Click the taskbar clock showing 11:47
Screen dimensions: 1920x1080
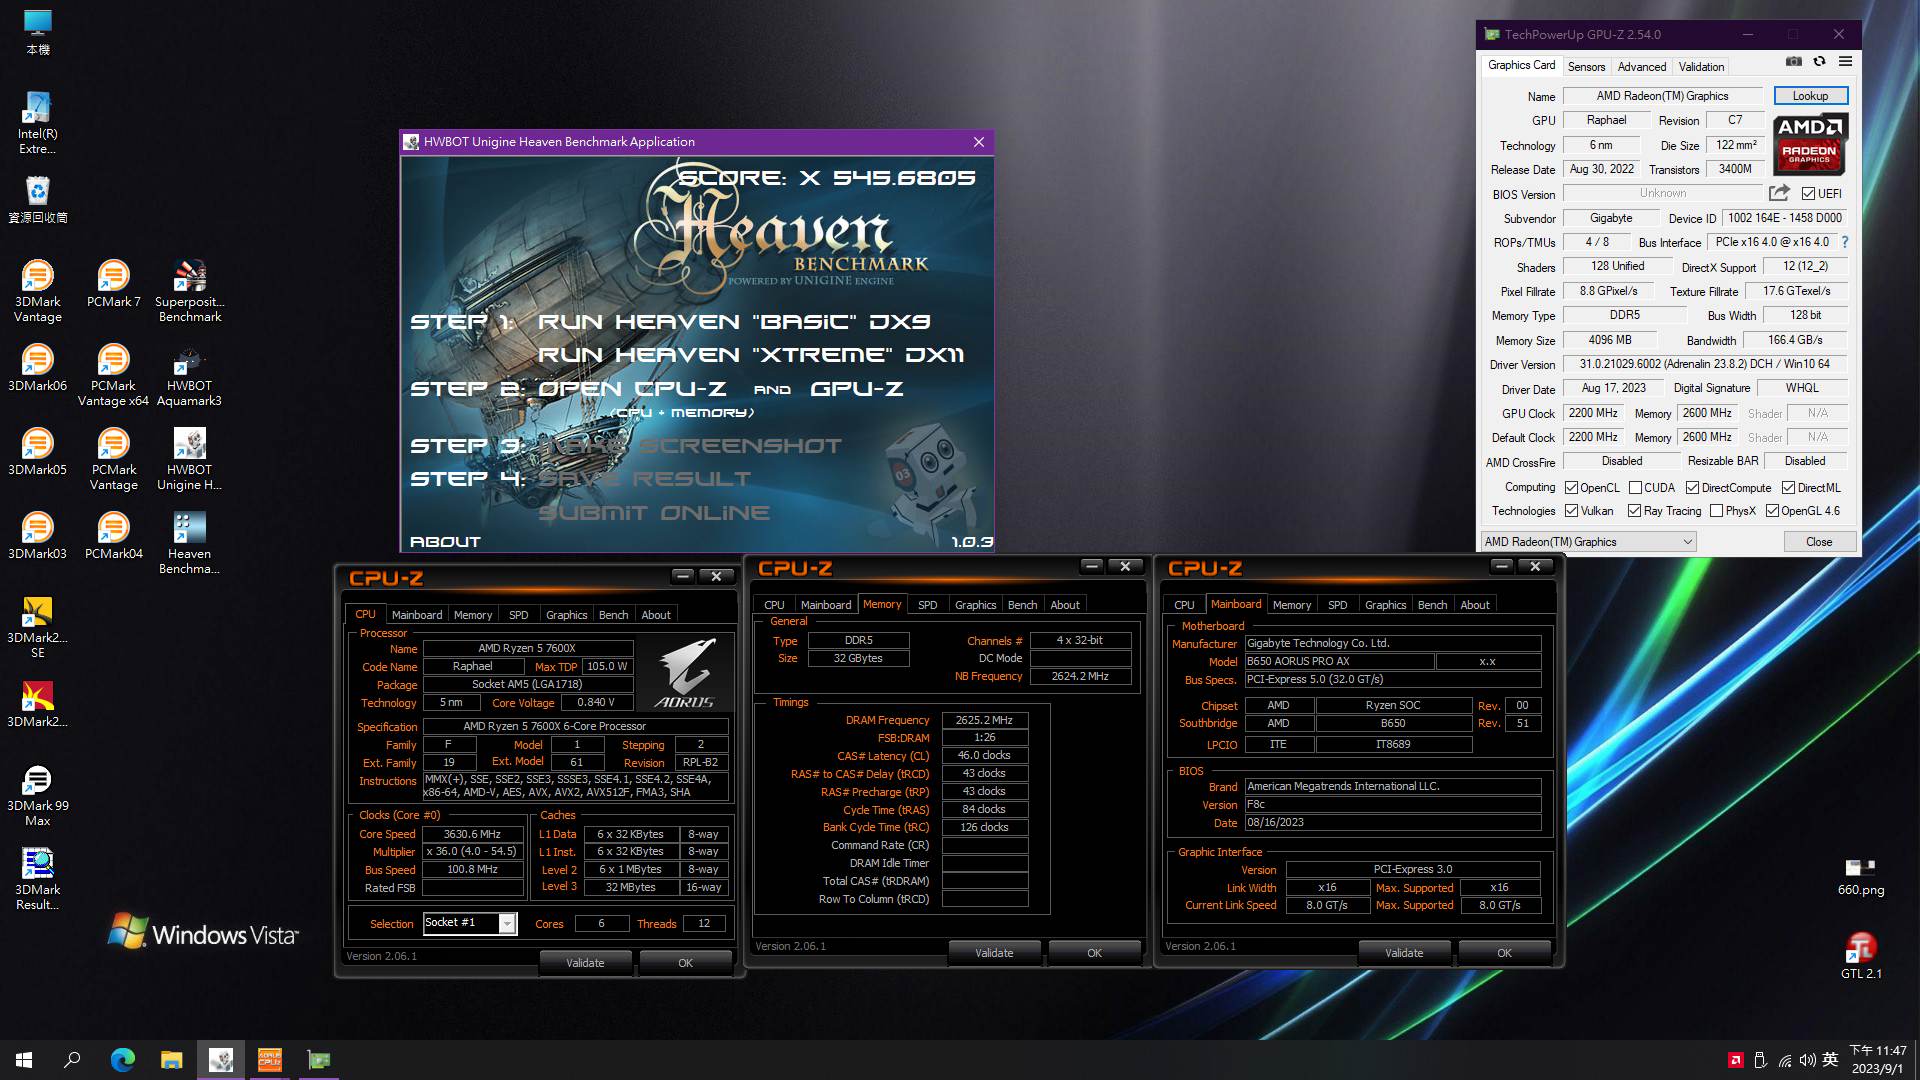point(1878,1060)
